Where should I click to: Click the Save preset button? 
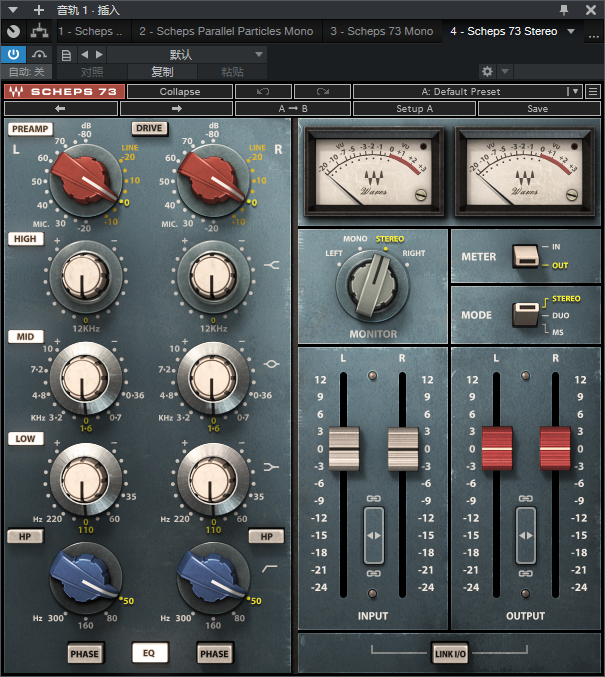pyautogui.click(x=539, y=108)
